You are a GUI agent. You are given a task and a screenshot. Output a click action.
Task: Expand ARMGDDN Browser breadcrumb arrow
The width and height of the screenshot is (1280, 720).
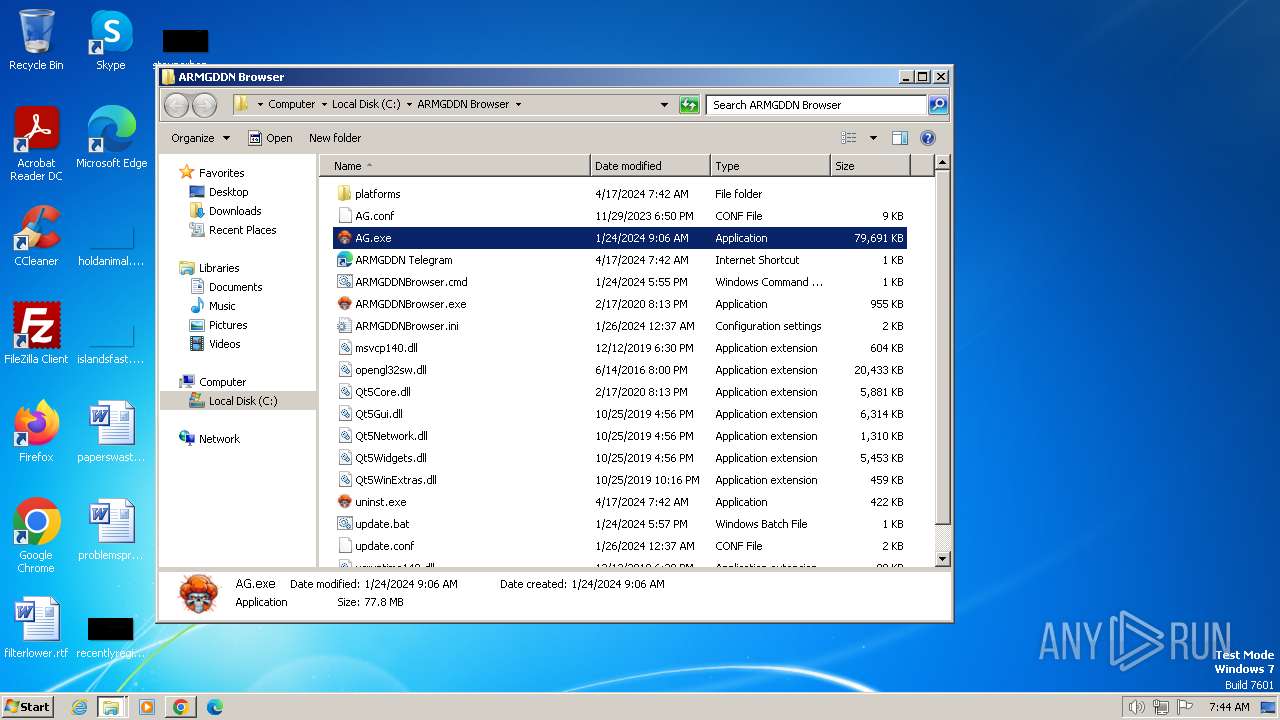[x=518, y=104]
